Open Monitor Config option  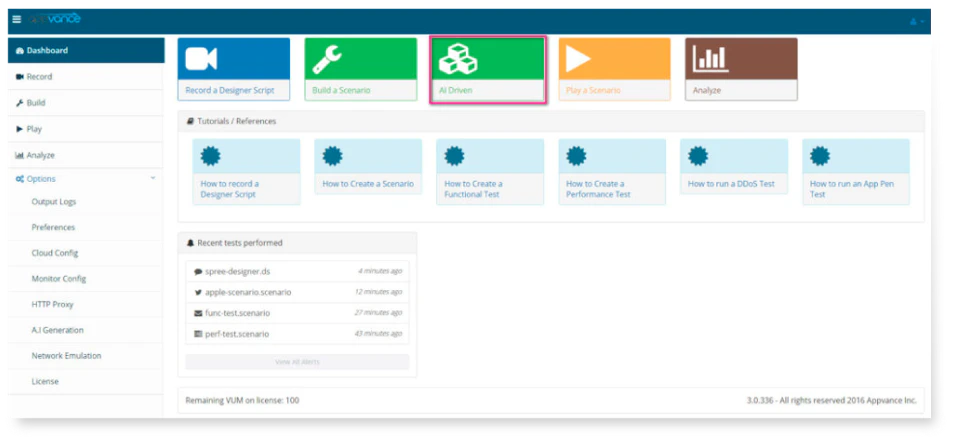tap(59, 279)
